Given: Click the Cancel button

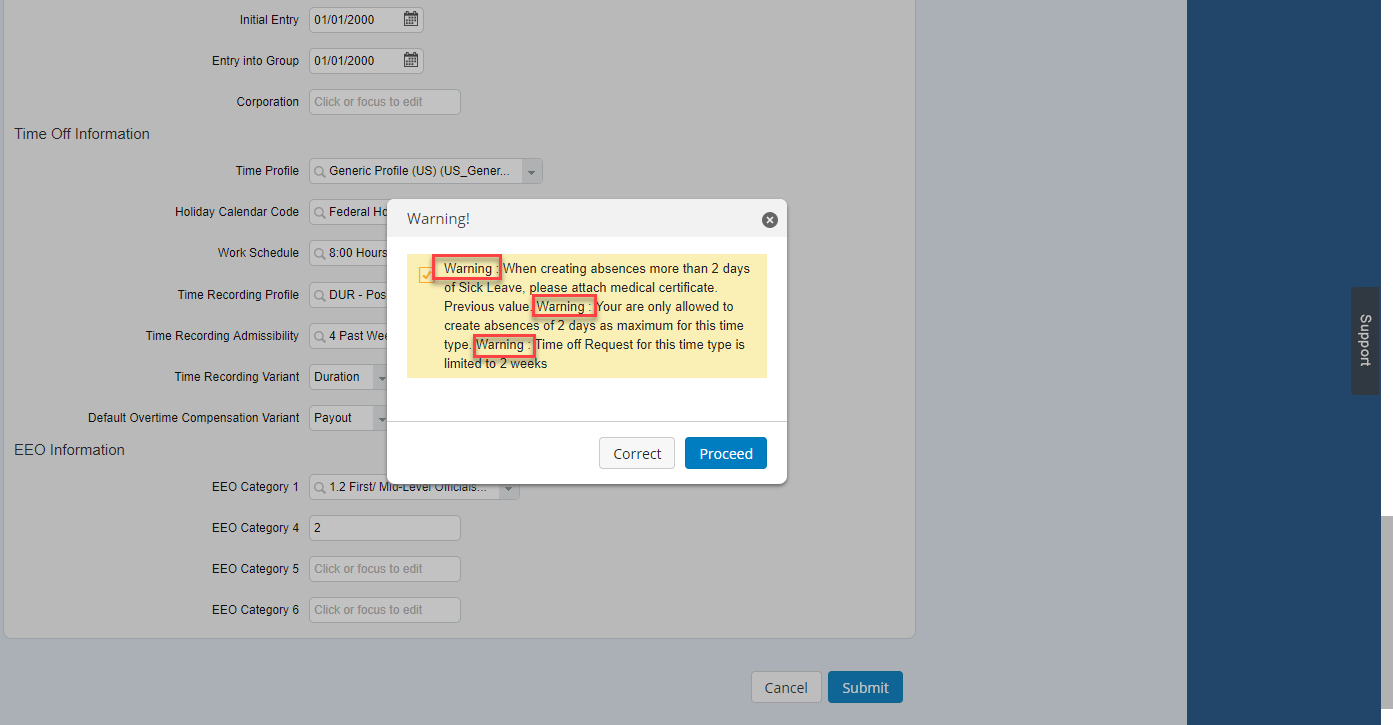Looking at the screenshot, I should (x=786, y=687).
